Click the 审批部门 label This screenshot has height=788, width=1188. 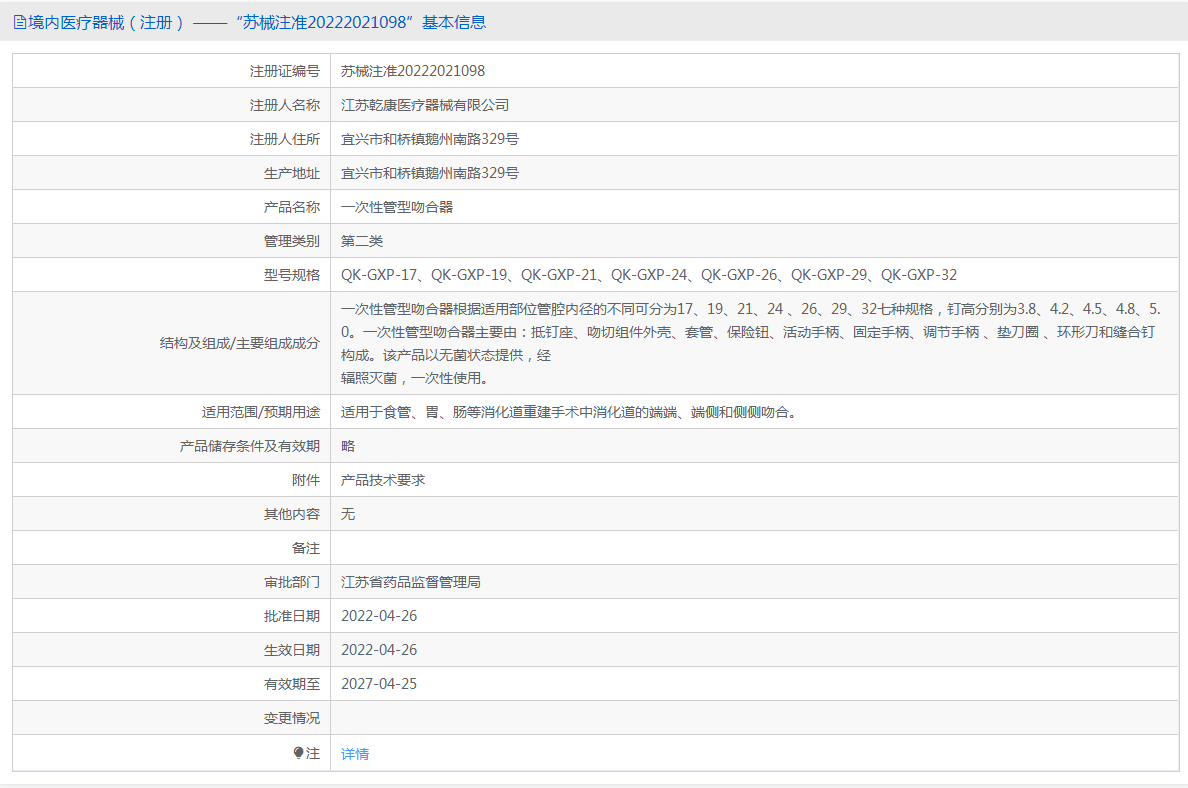click(x=292, y=582)
